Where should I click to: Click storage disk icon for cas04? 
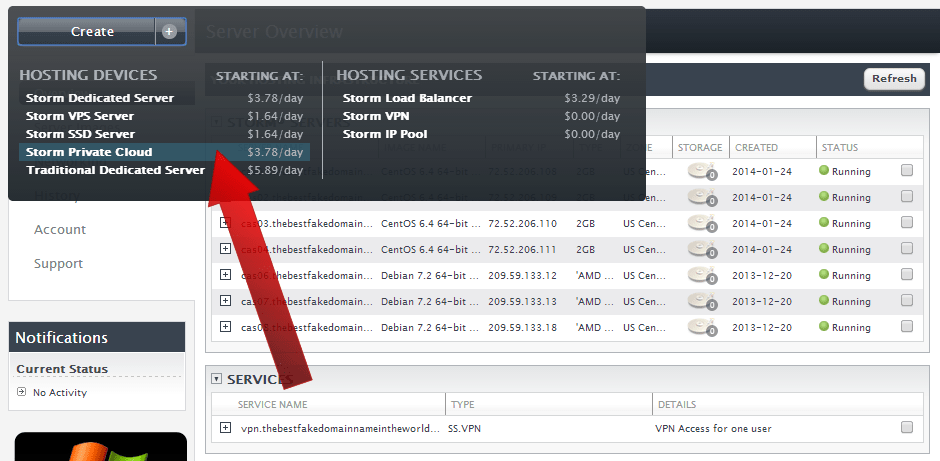(x=702, y=249)
